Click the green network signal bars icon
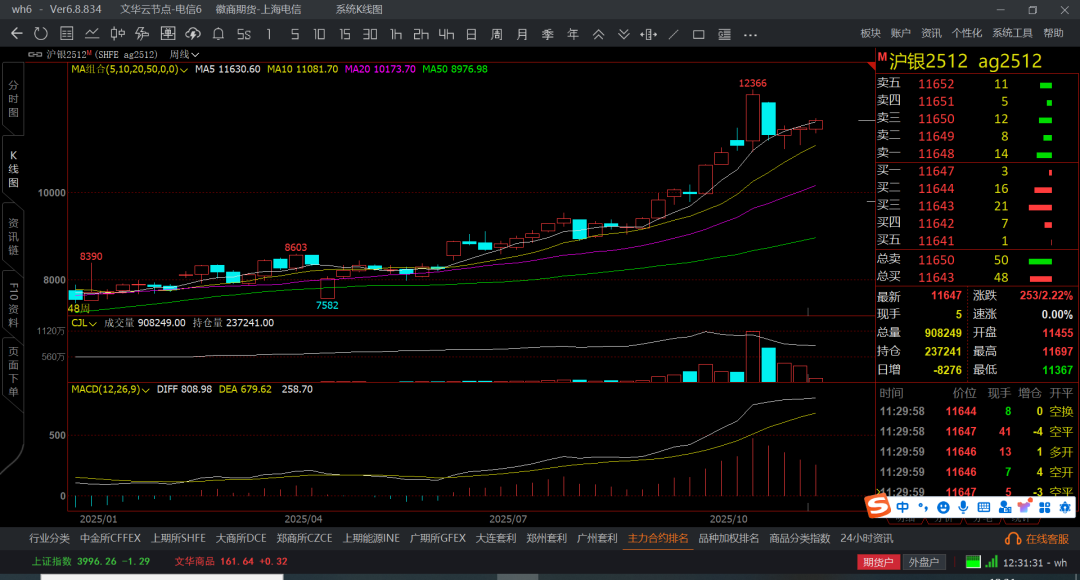Screen dimensions: 1080x580 [991, 561]
